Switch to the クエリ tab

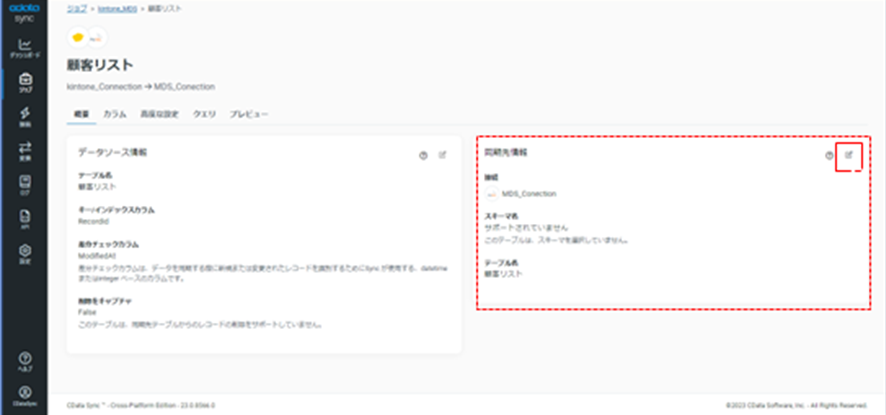click(204, 114)
